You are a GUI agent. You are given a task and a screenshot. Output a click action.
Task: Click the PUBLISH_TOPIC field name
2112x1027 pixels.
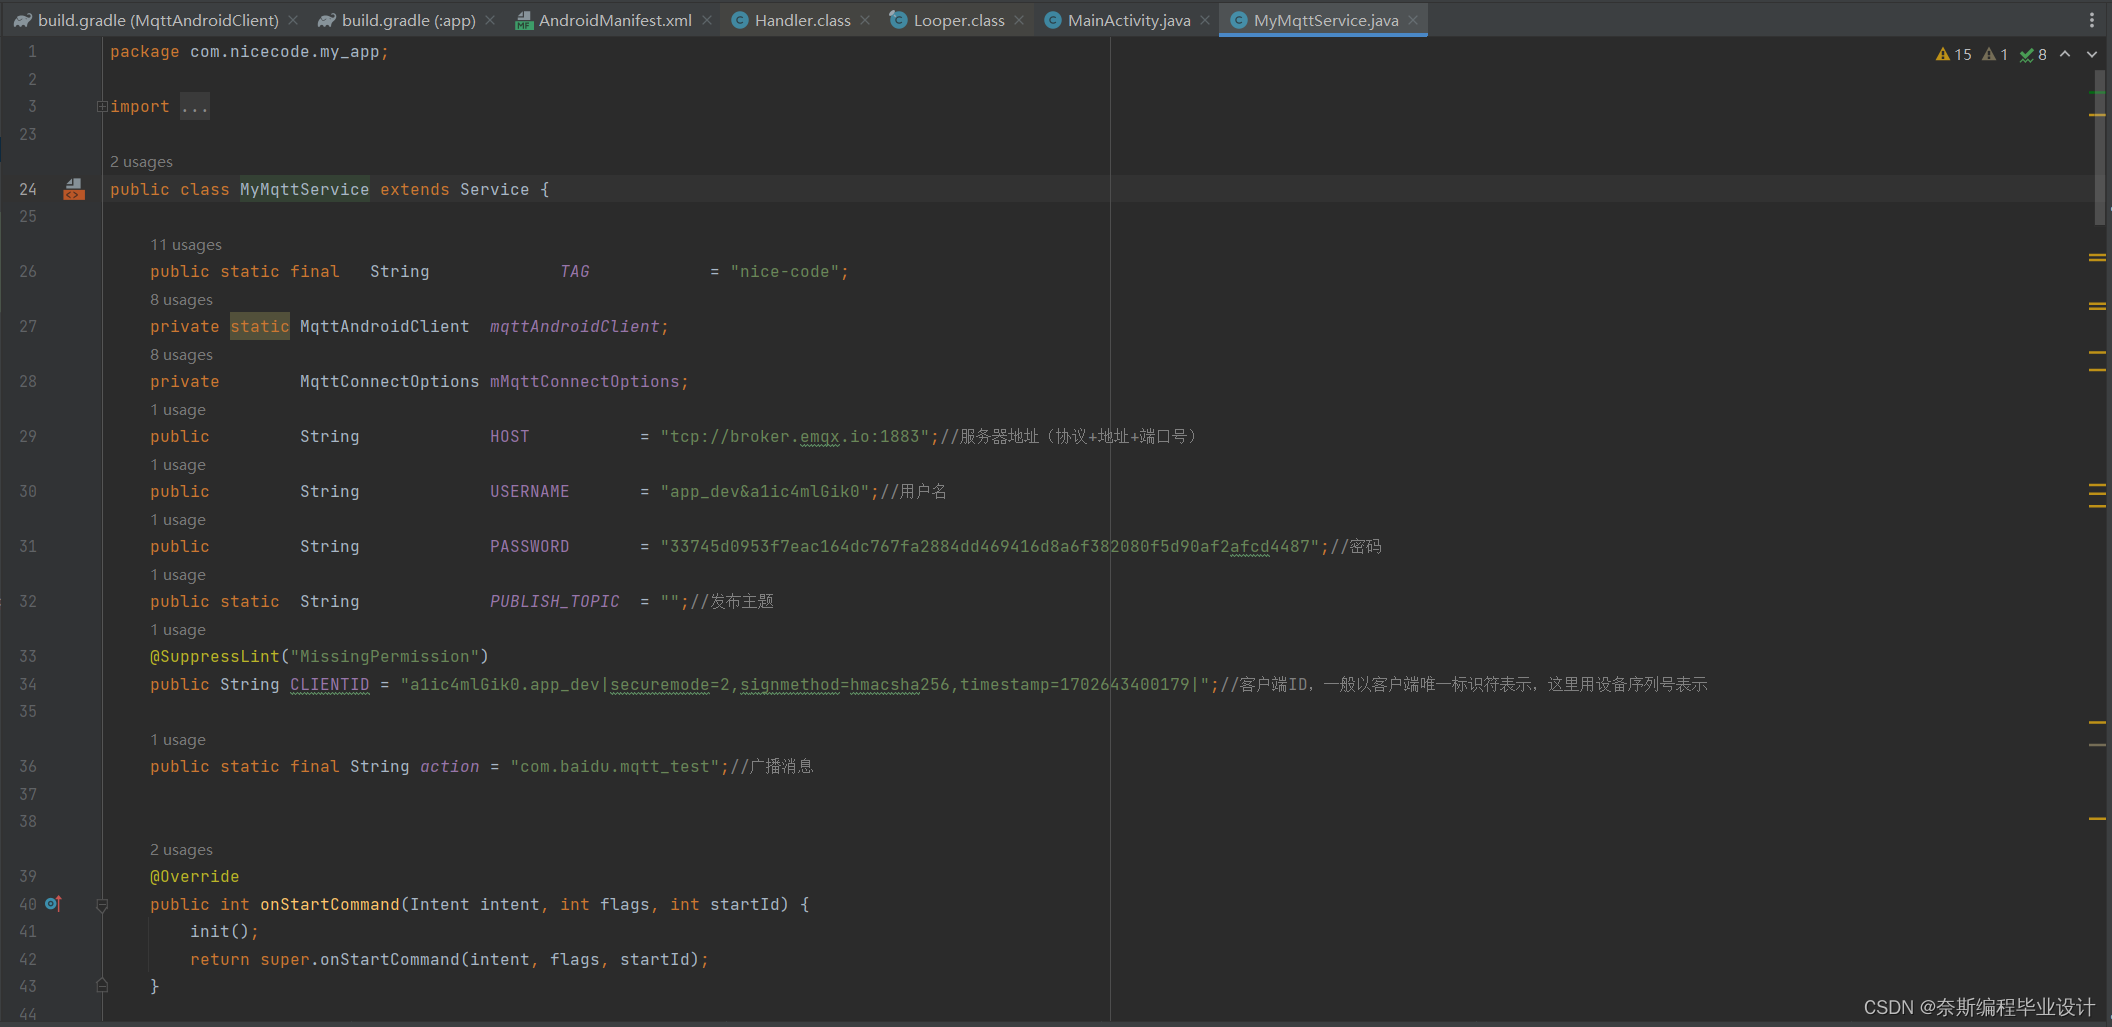click(x=555, y=602)
